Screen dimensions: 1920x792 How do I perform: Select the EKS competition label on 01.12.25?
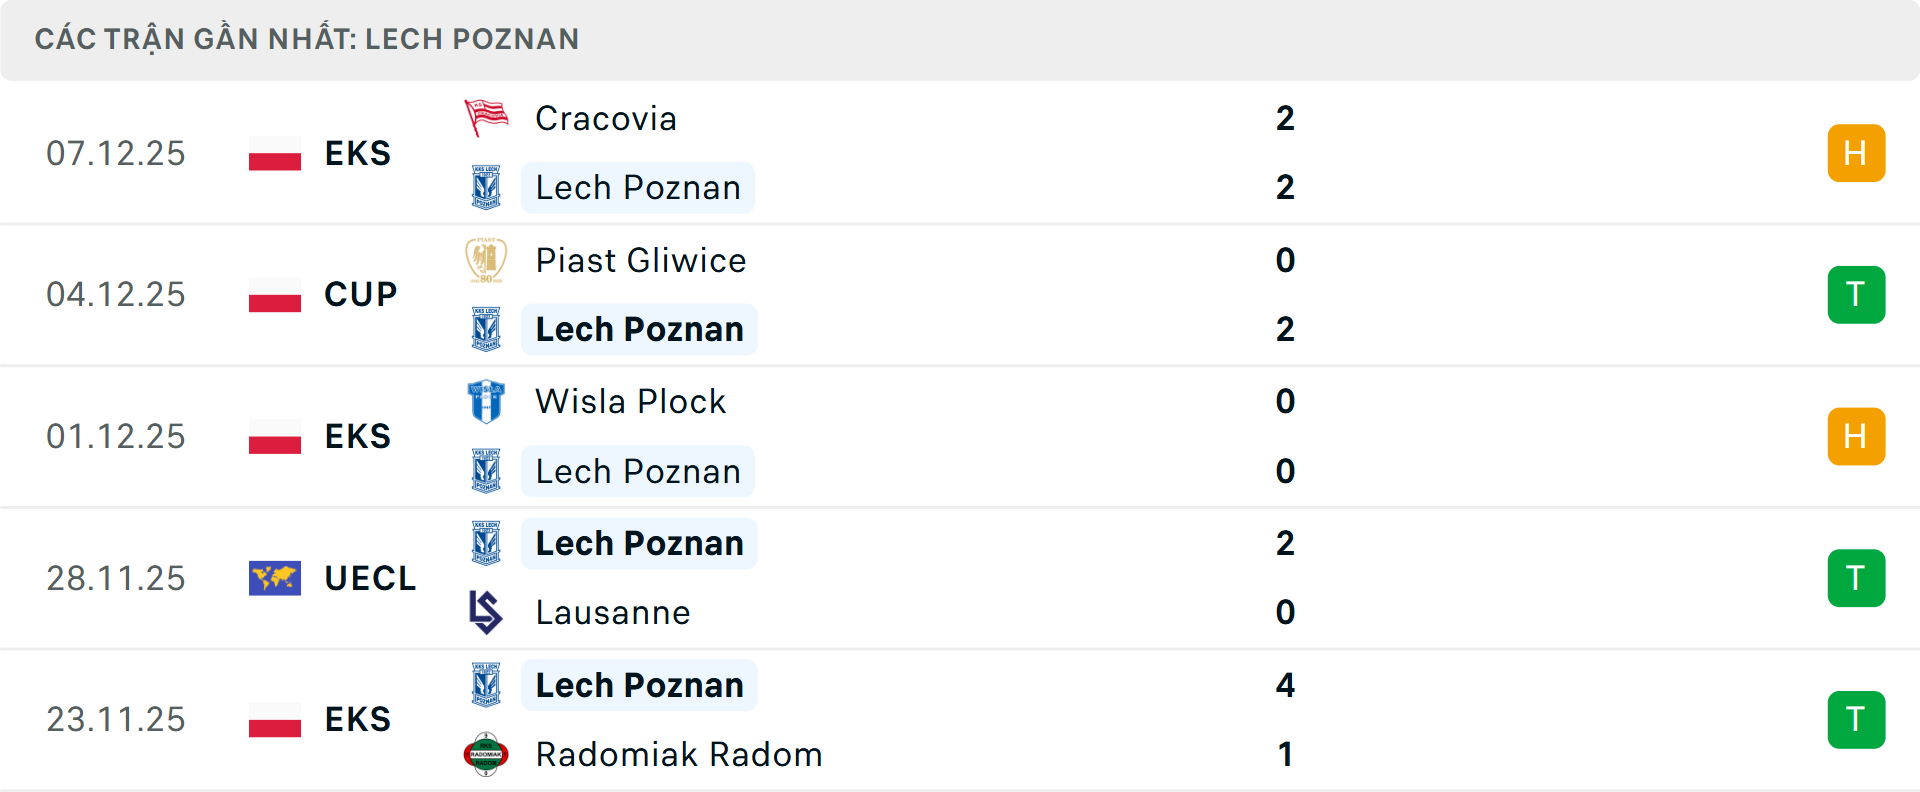356,436
